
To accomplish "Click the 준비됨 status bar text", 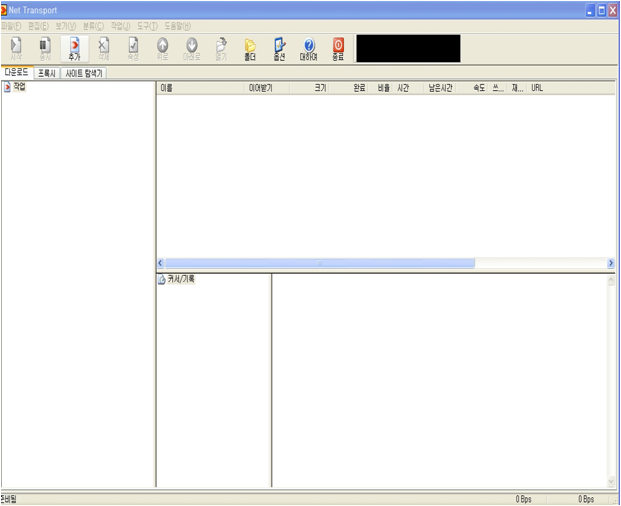I will [x=9, y=499].
